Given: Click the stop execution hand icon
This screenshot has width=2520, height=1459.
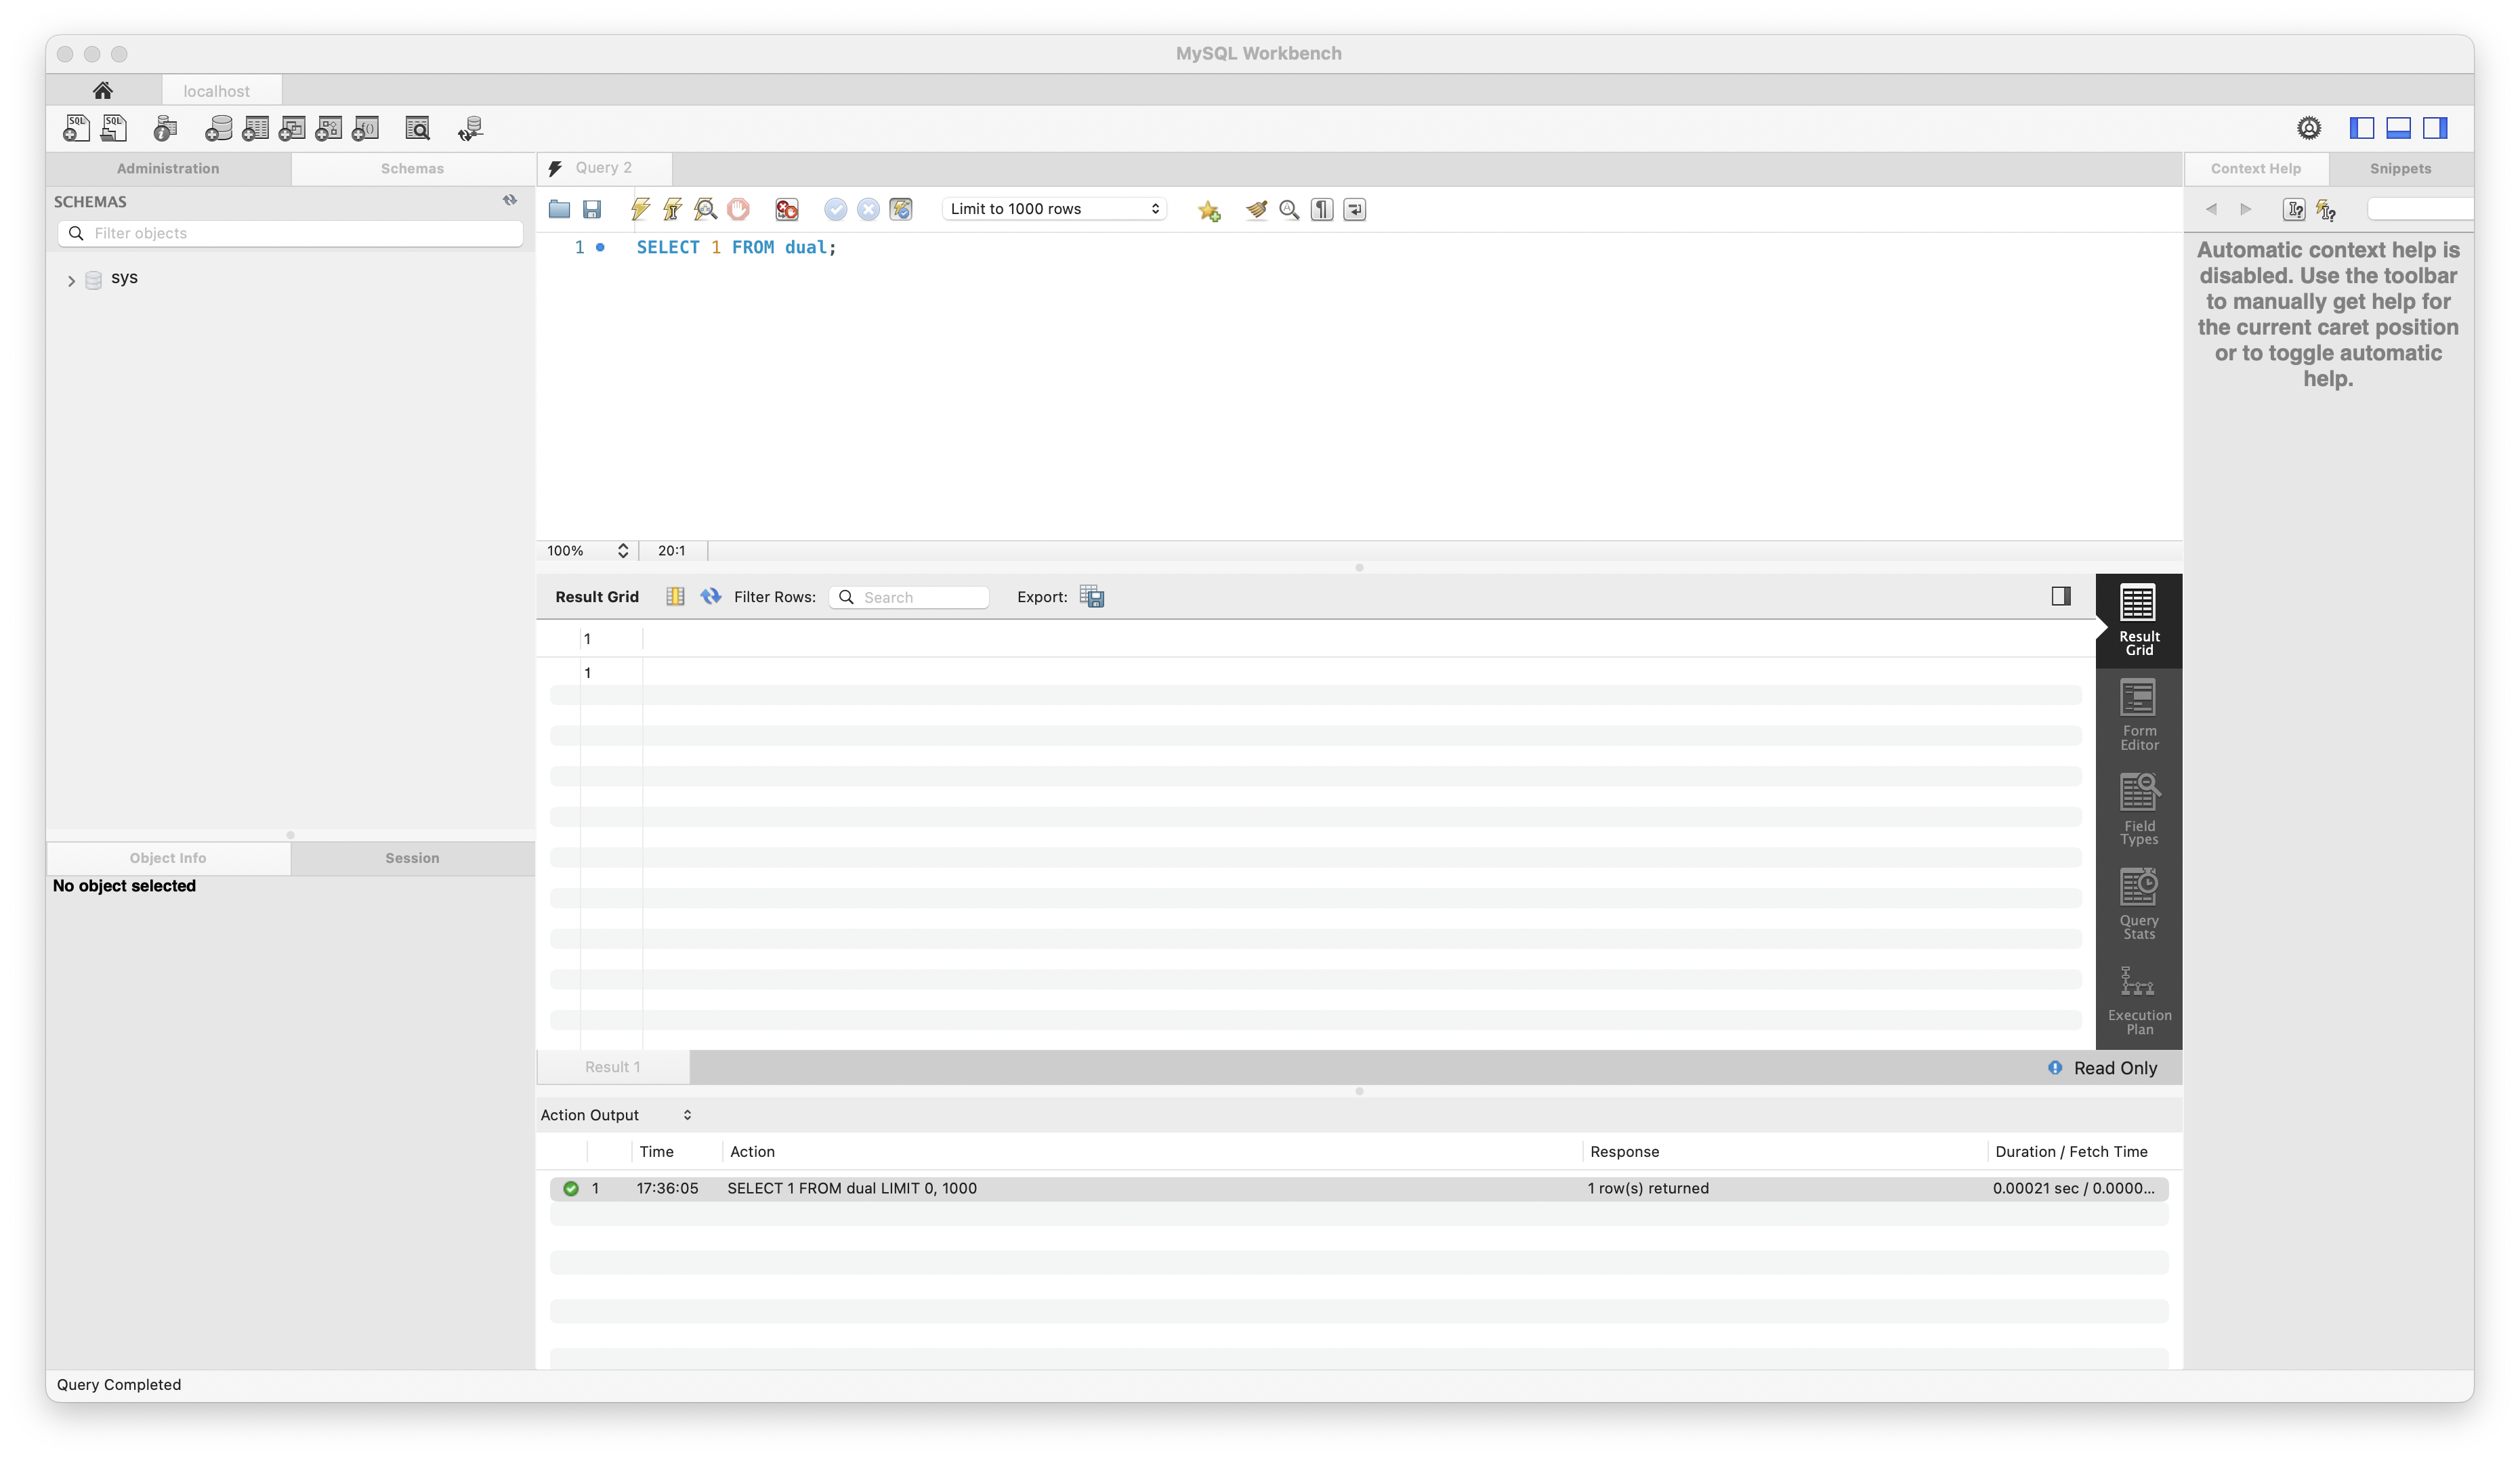Looking at the screenshot, I should pos(738,209).
